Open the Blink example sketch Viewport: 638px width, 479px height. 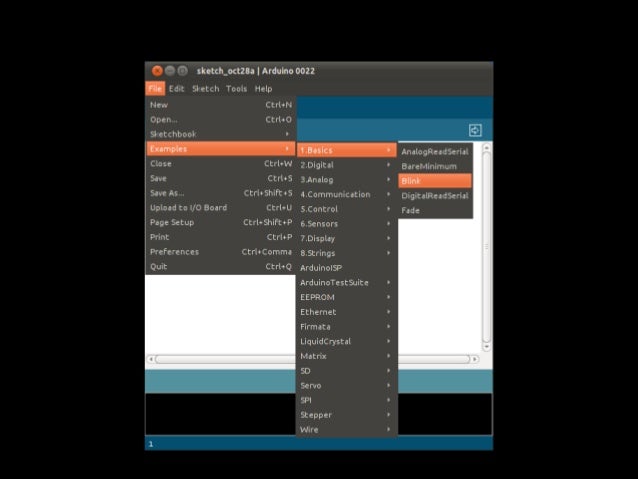pos(435,181)
